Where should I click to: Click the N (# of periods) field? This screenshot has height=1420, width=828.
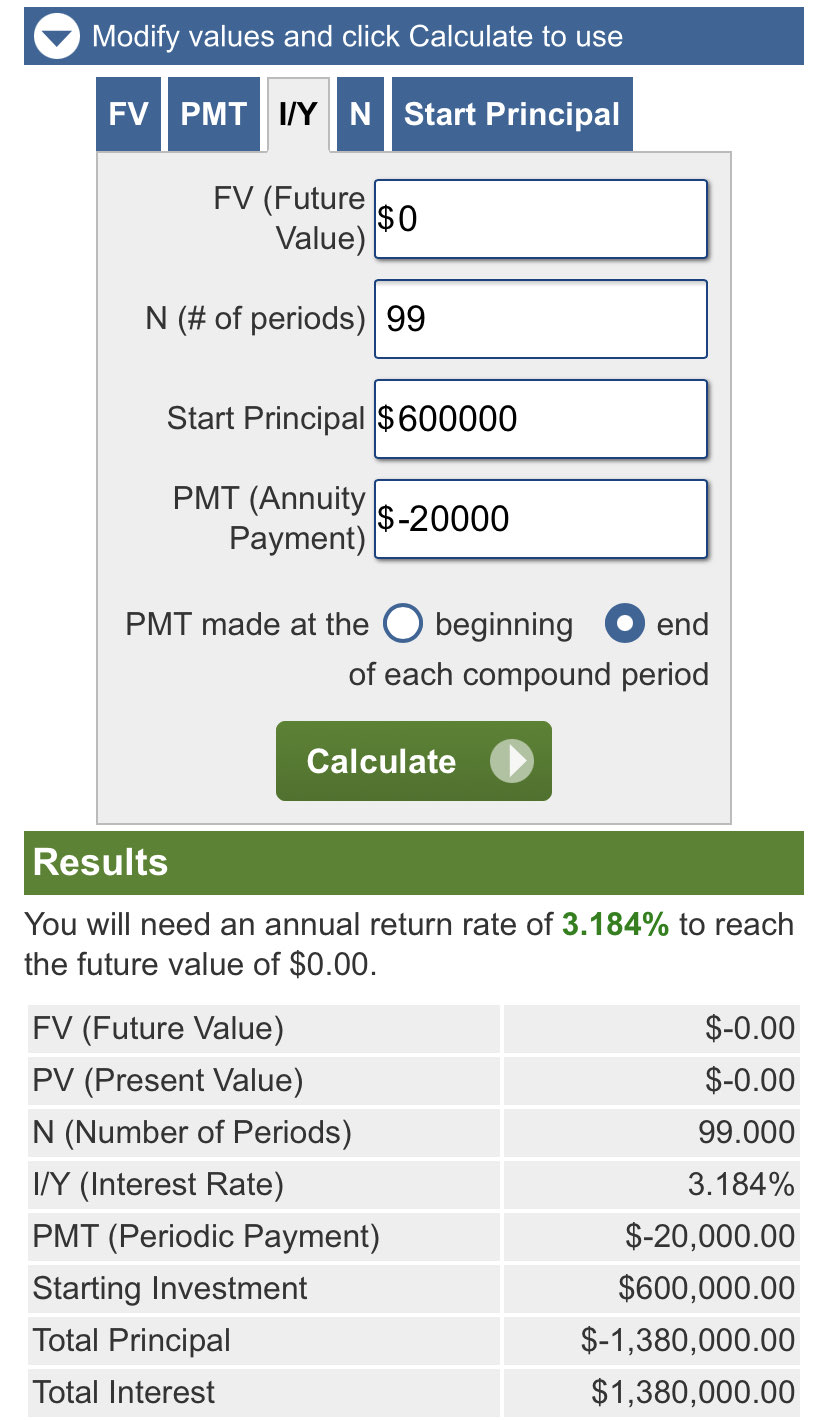click(x=541, y=319)
